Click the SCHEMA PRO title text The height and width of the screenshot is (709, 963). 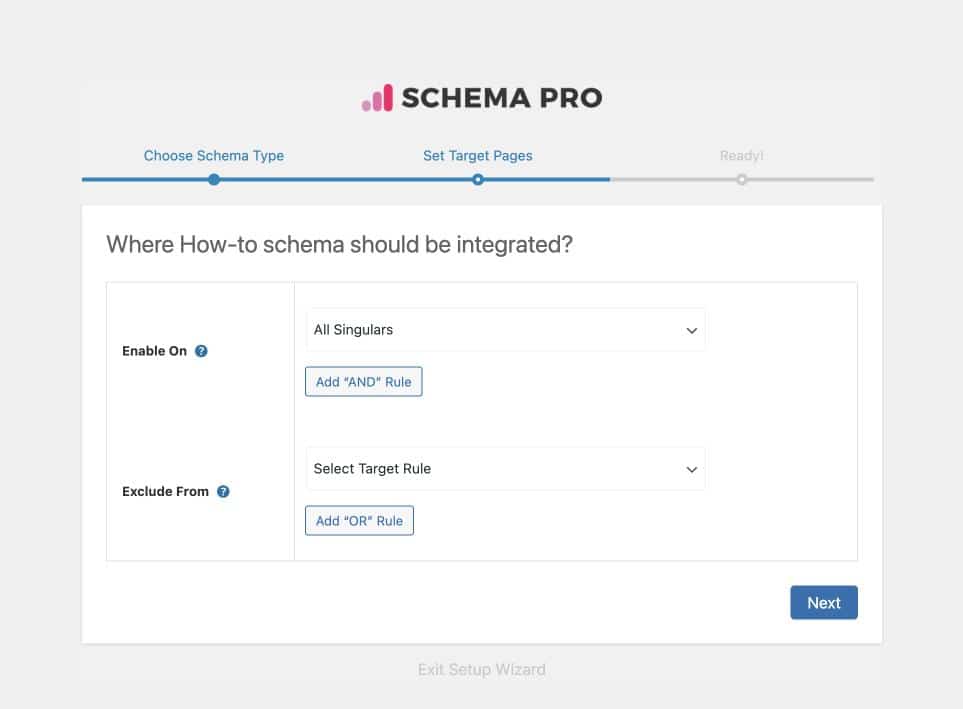pos(502,98)
